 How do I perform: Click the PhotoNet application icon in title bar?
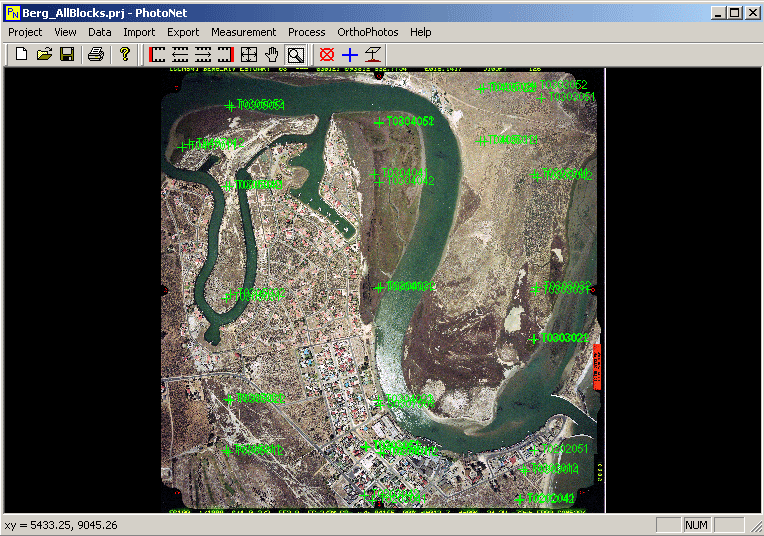pos(12,13)
